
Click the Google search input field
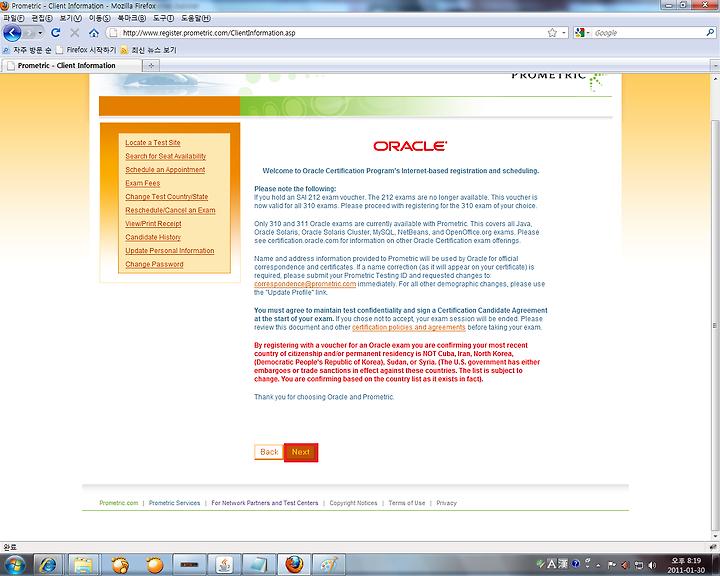point(648,33)
